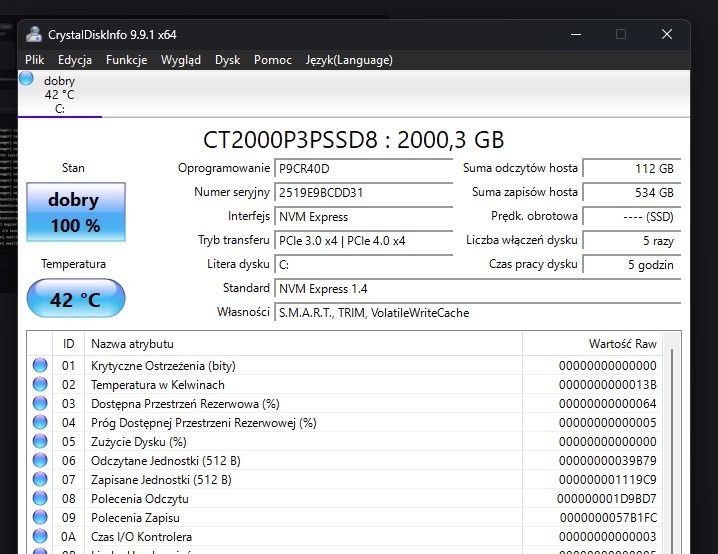The width and height of the screenshot is (718, 554).
Task: Click status orb for Temperatura w Kelwinach row
Action: (x=40, y=385)
